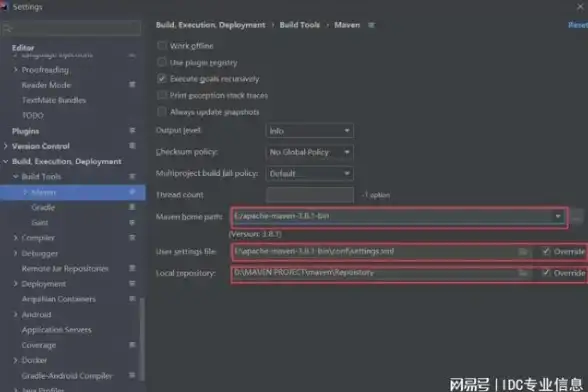Uncheck Execute goals recursively
The width and height of the screenshot is (588, 392).
tap(162, 78)
